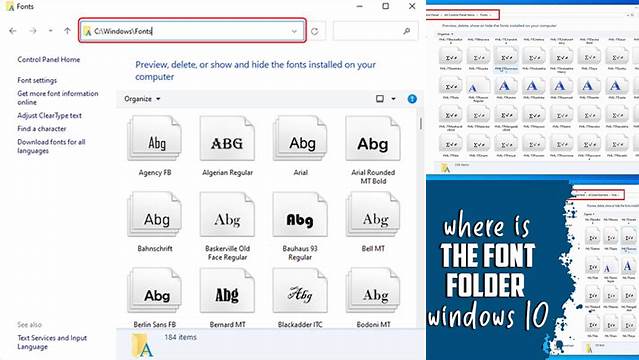Image resolution: width=639 pixels, height=360 pixels.
Task: Select the Bodoni MT font icon
Action: (373, 290)
